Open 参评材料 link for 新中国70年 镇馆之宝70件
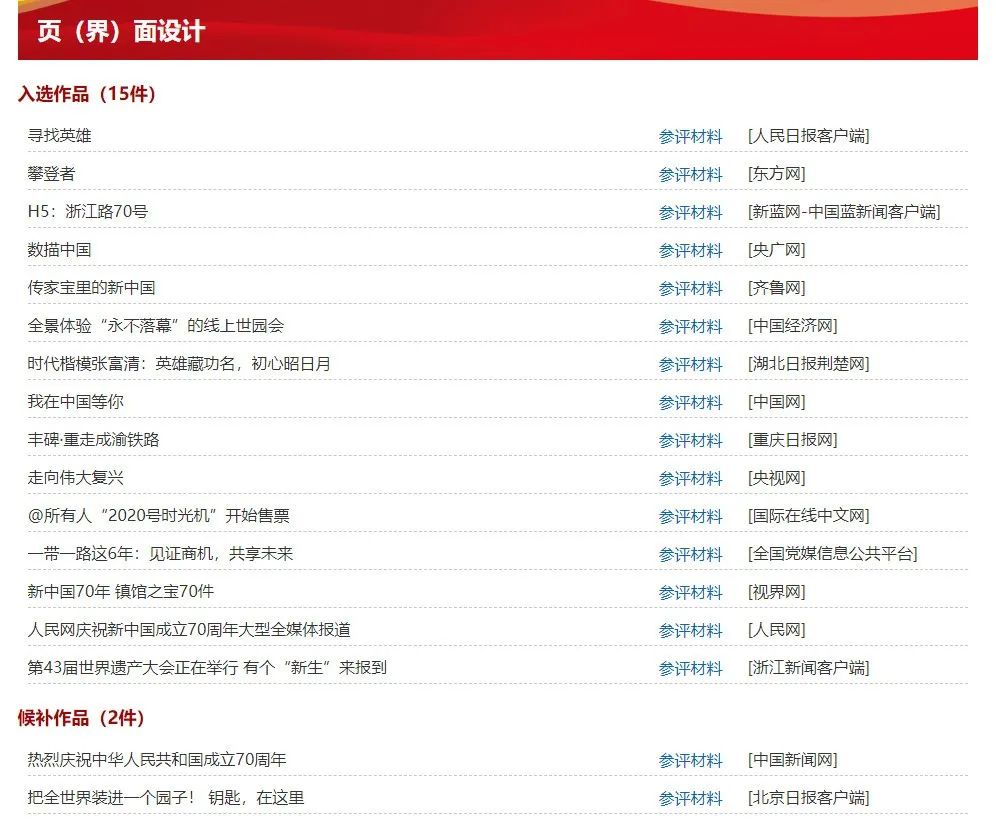 (x=690, y=593)
